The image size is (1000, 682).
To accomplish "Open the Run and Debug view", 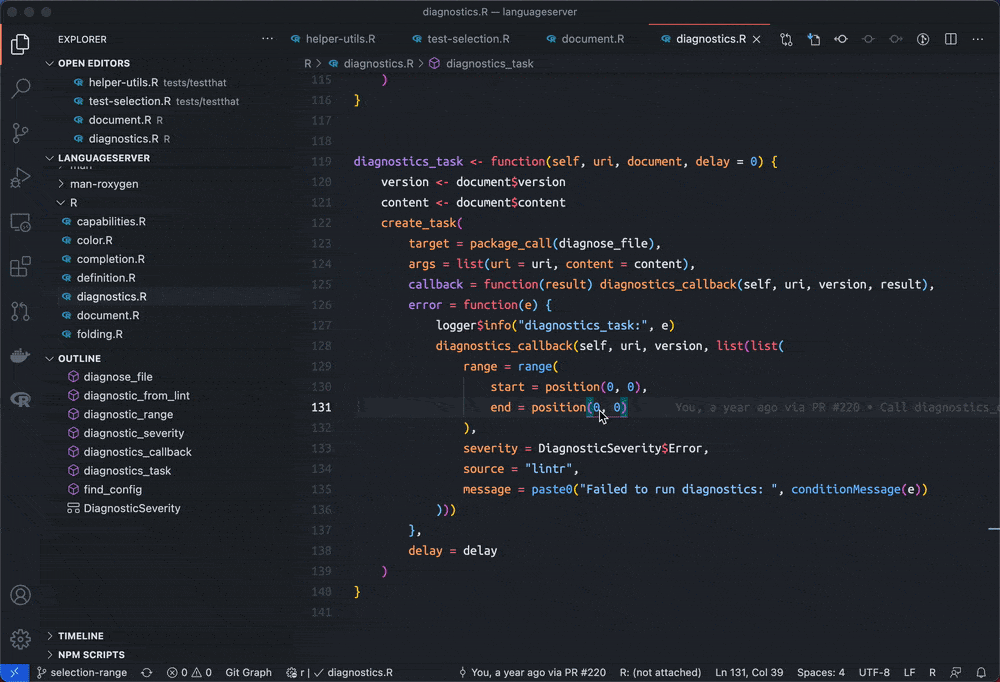I will point(20,177).
